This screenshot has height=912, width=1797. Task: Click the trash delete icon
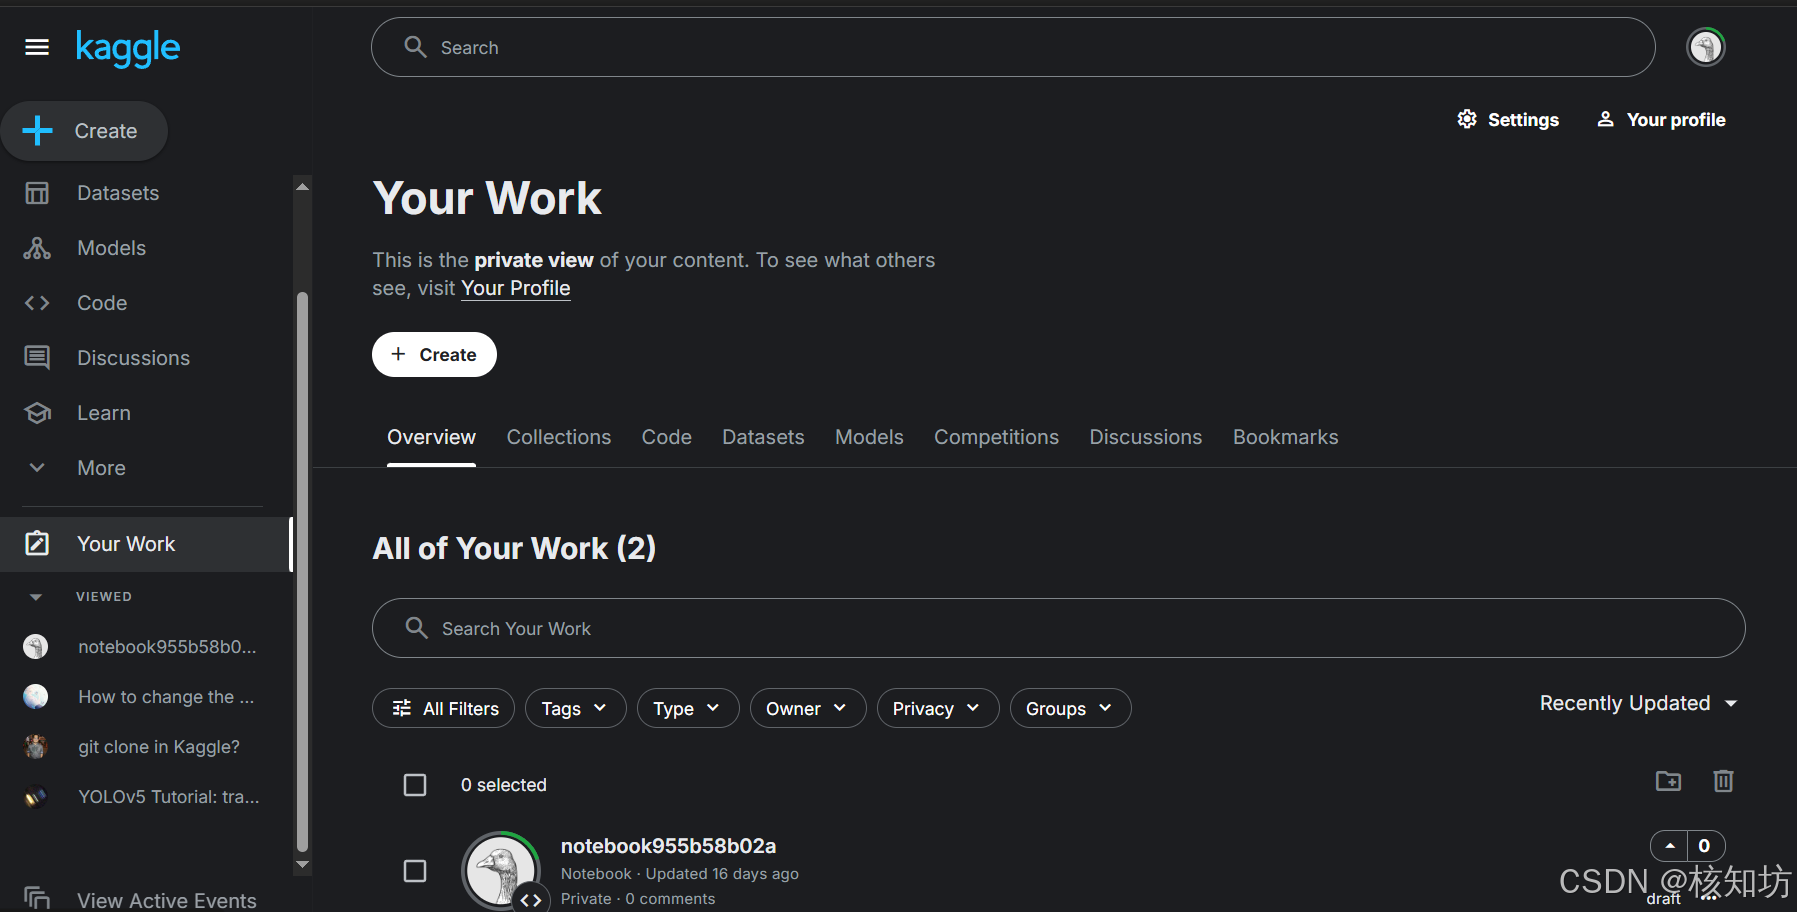1723,781
